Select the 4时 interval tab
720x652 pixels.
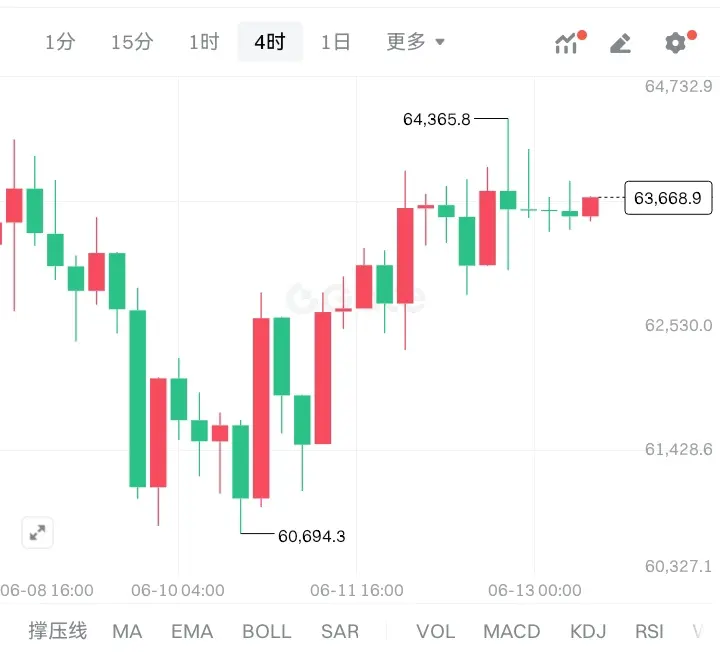click(x=270, y=42)
